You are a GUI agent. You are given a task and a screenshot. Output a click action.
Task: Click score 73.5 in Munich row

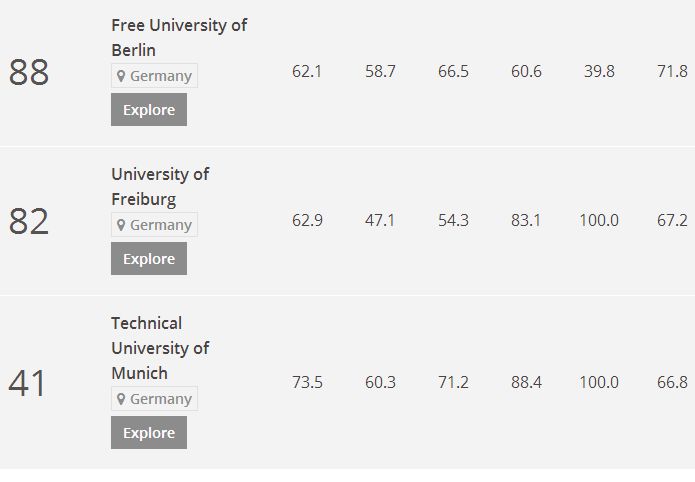tap(307, 383)
